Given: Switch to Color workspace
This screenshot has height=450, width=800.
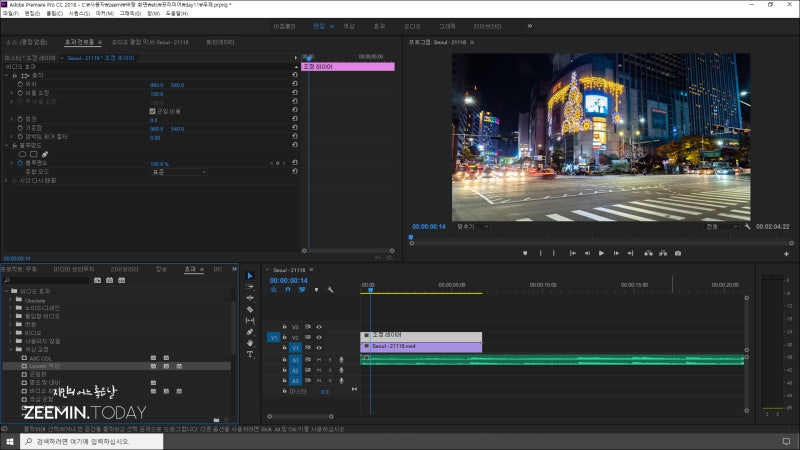Looking at the screenshot, I should click(349, 26).
